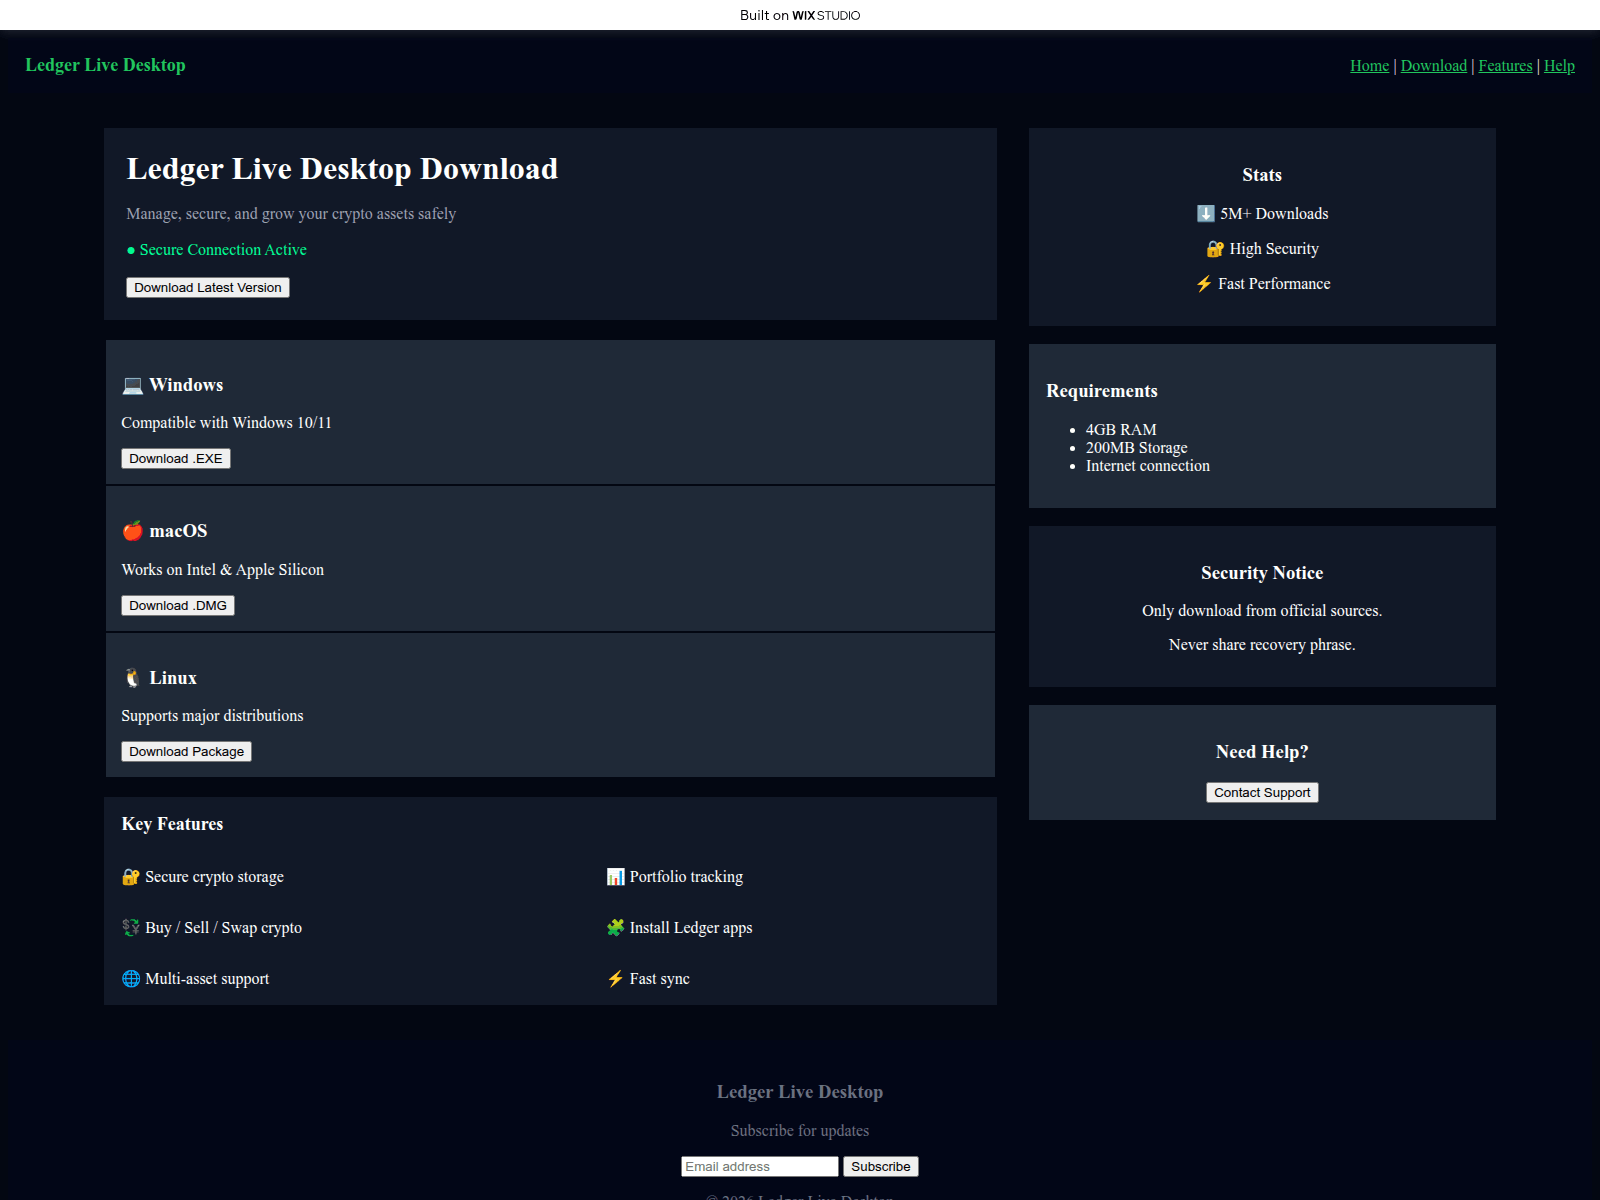Screen dimensions: 1600x1200
Task: Click the 'Subscribe for updates' footer text
Action: (800, 1131)
